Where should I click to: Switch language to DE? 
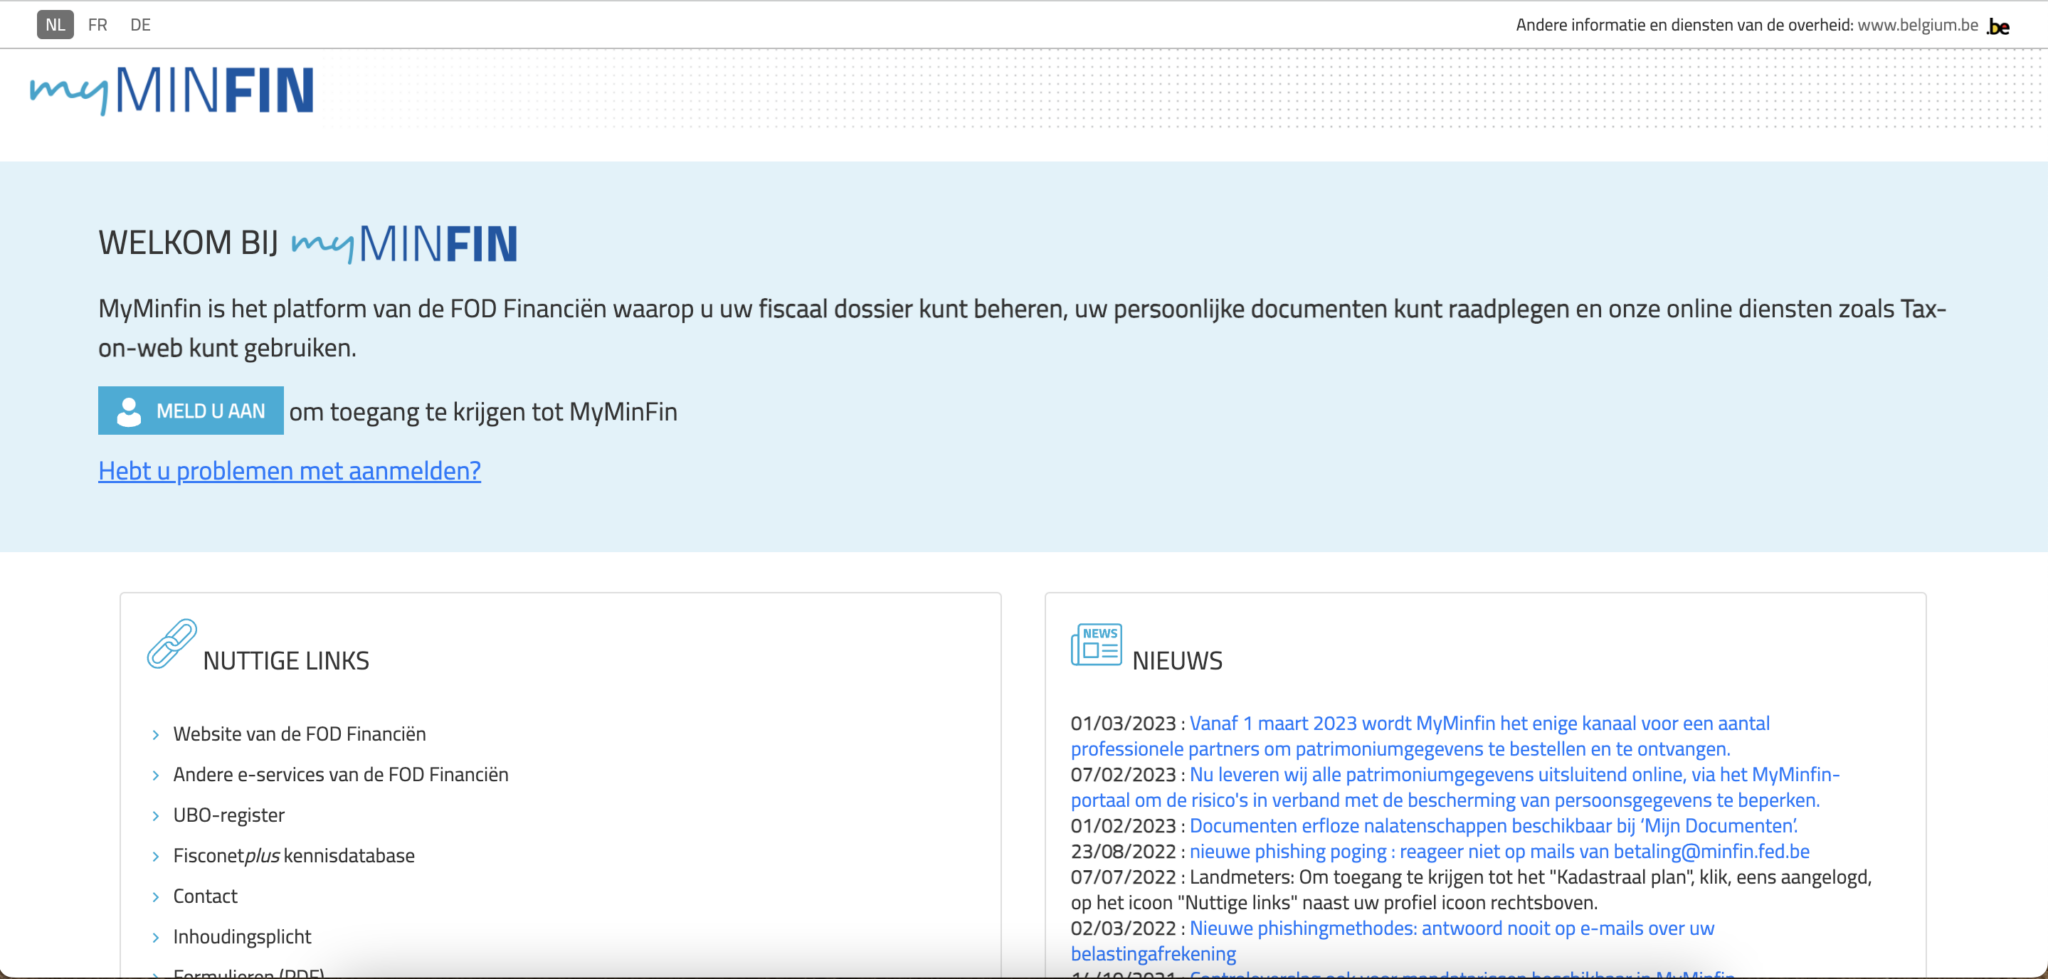click(x=140, y=25)
